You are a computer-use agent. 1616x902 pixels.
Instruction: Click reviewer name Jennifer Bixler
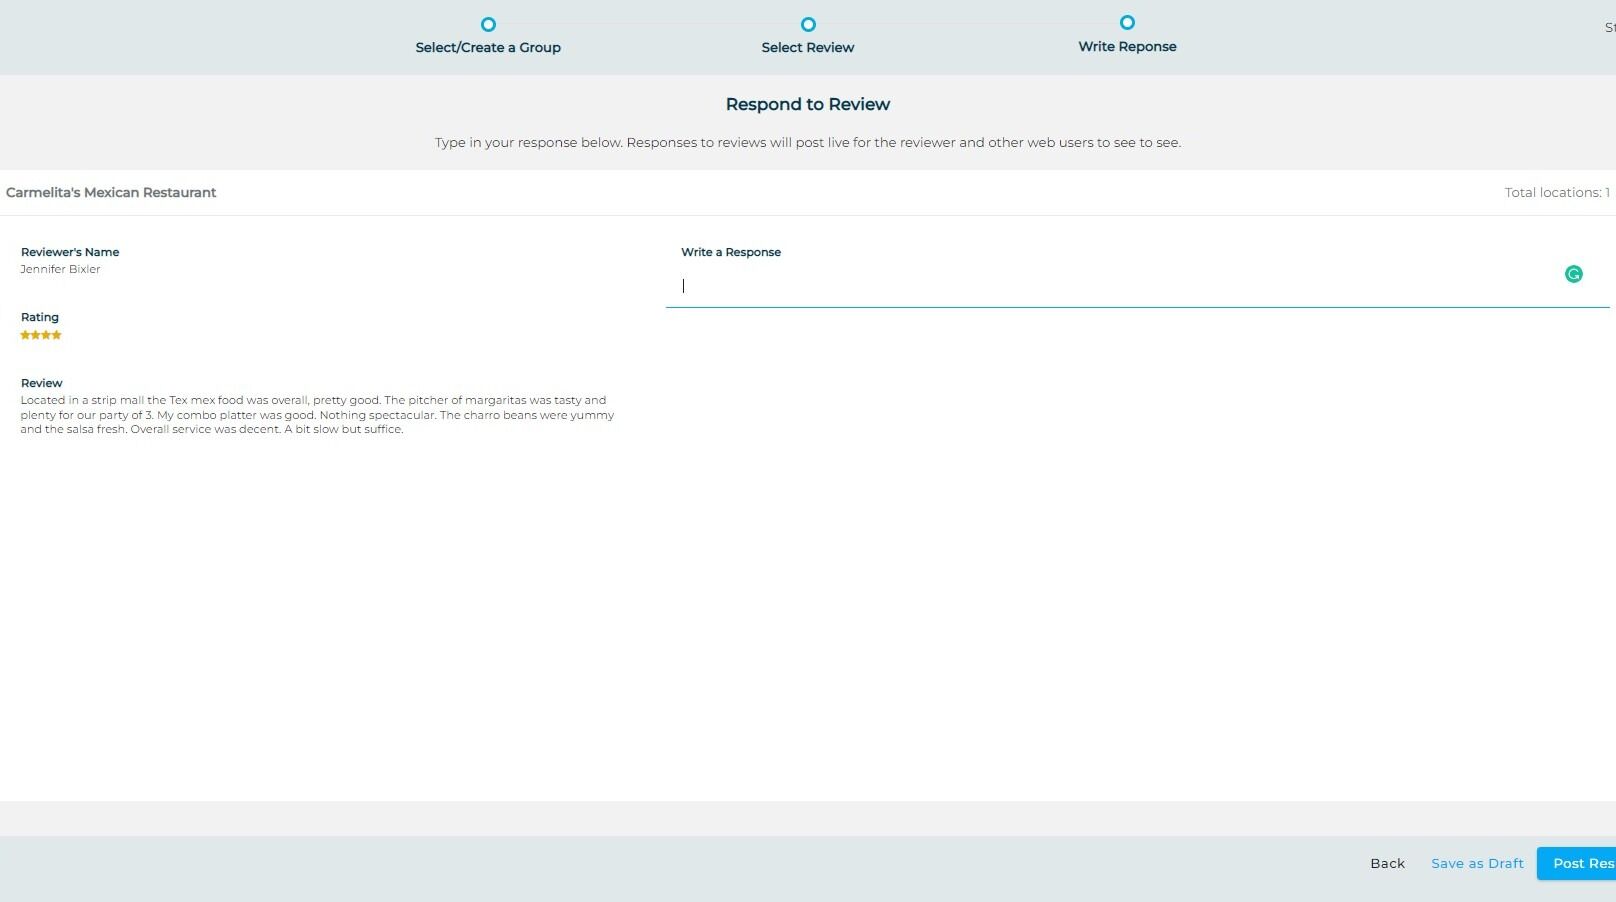tap(60, 269)
